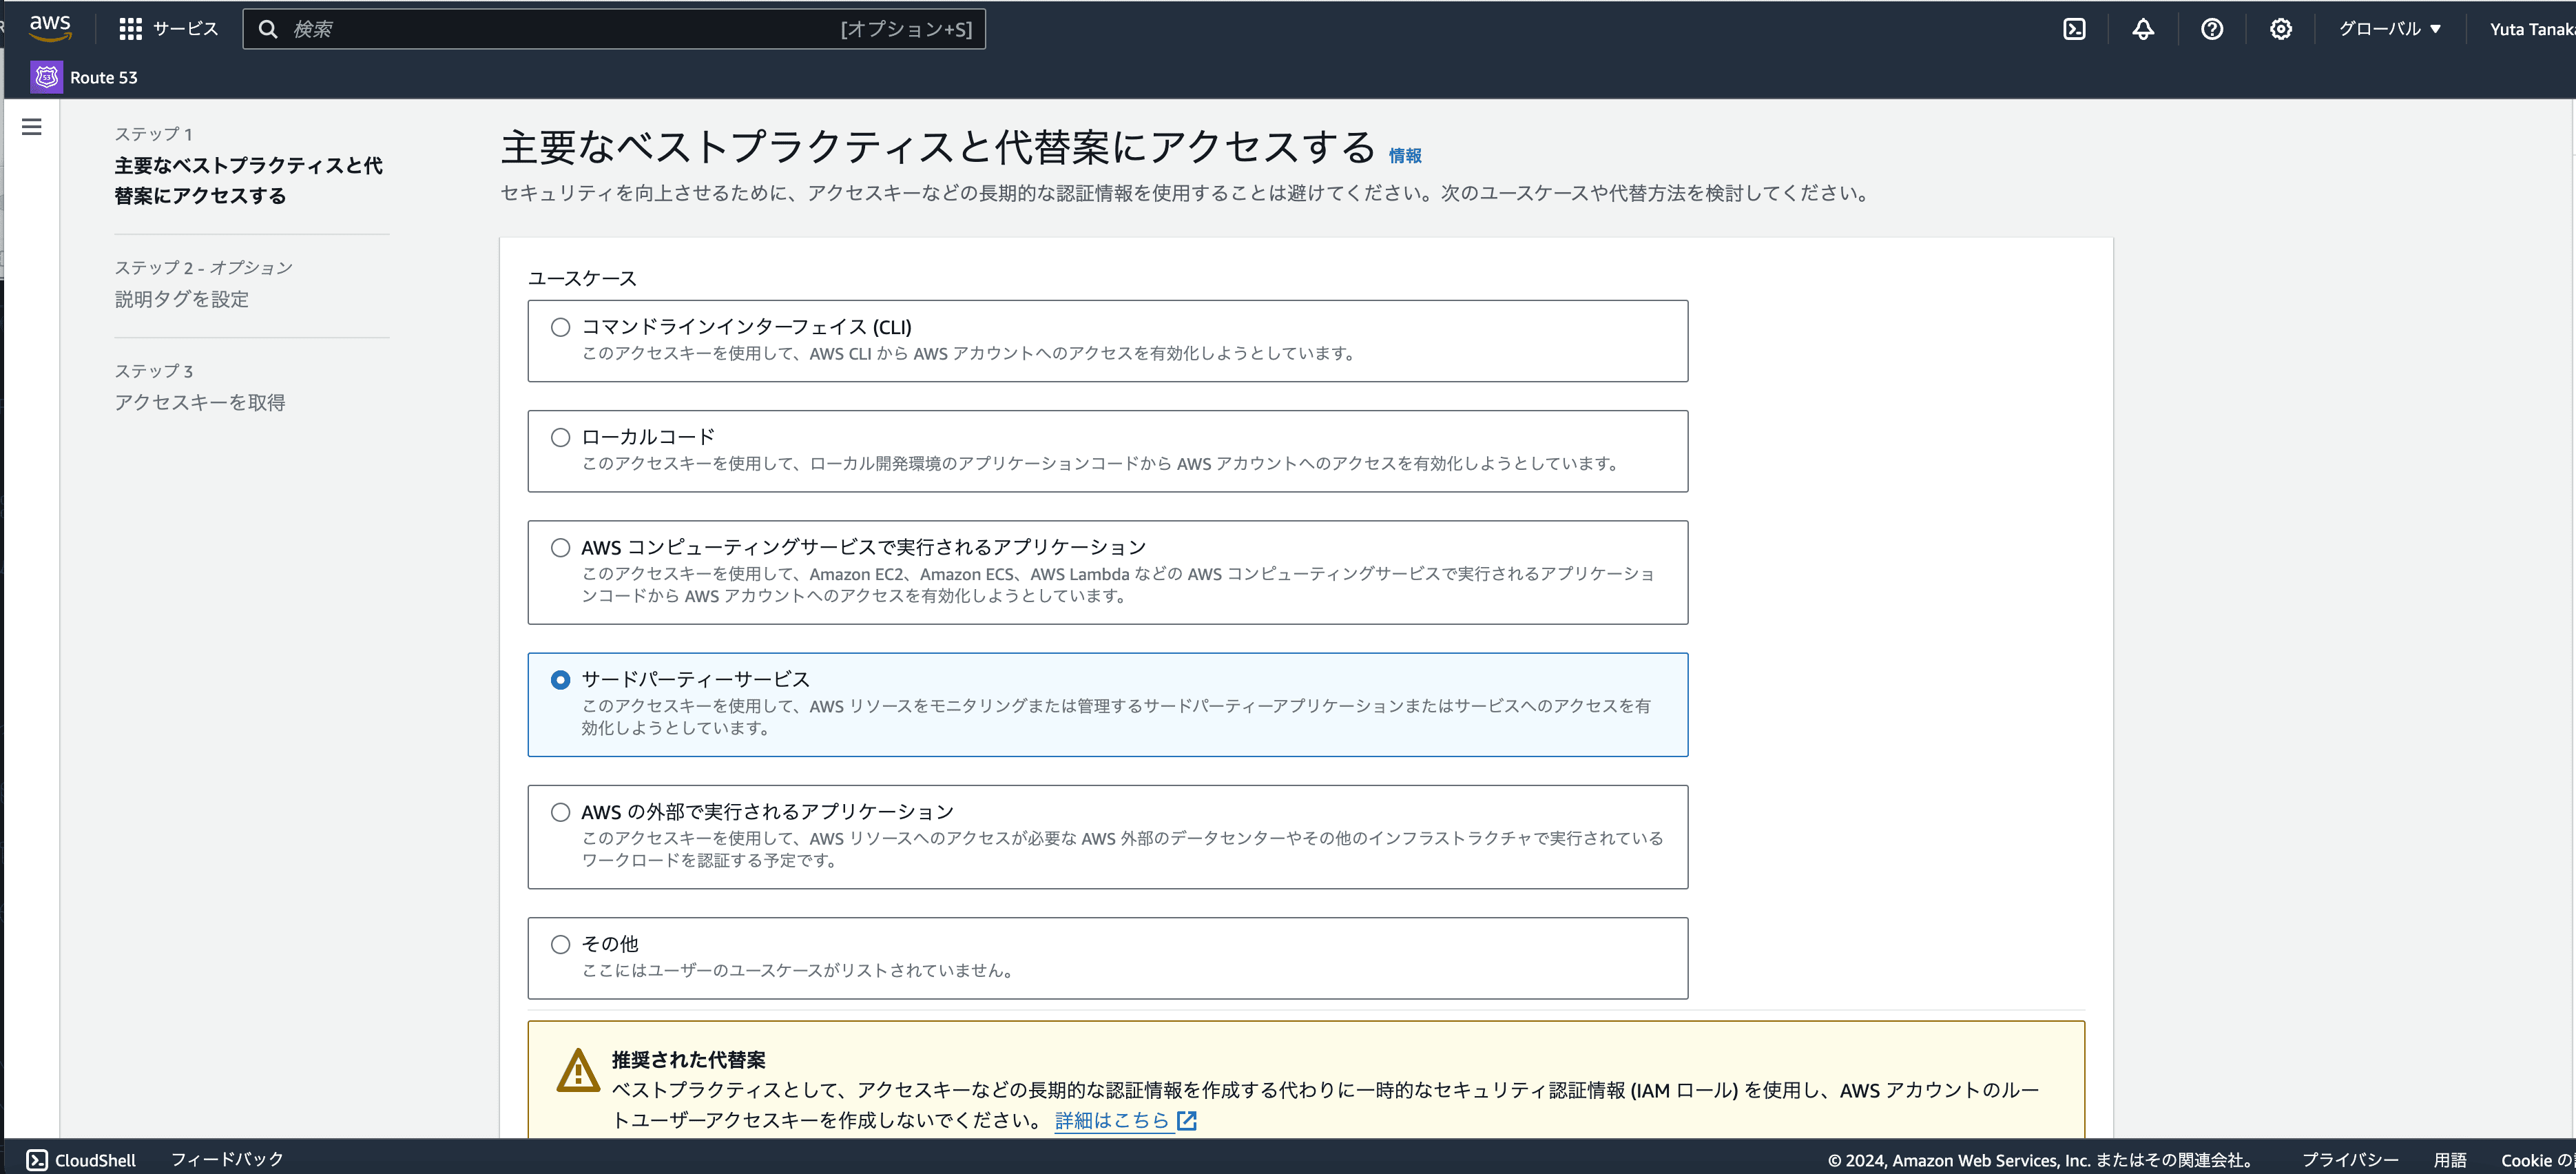Click the CloudShell icon in footer
2576x1174 pixels.
[37, 1160]
